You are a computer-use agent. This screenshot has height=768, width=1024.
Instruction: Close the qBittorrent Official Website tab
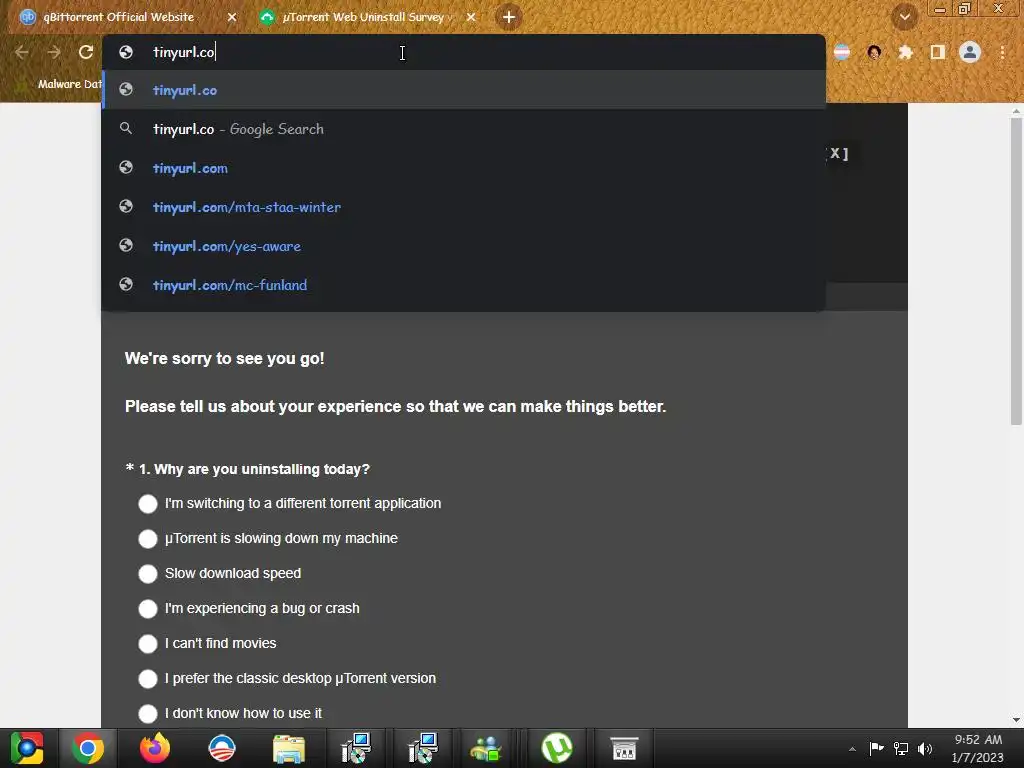[232, 17]
